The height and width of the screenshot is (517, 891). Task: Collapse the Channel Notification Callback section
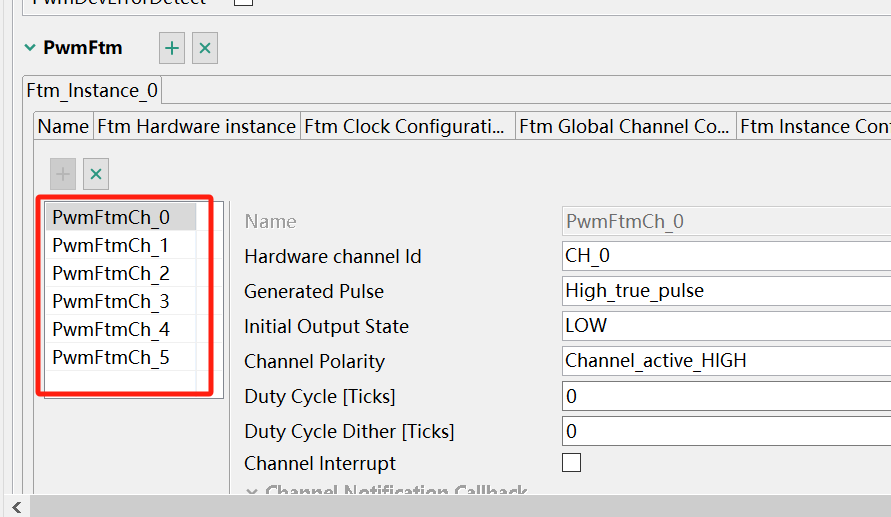click(251, 492)
